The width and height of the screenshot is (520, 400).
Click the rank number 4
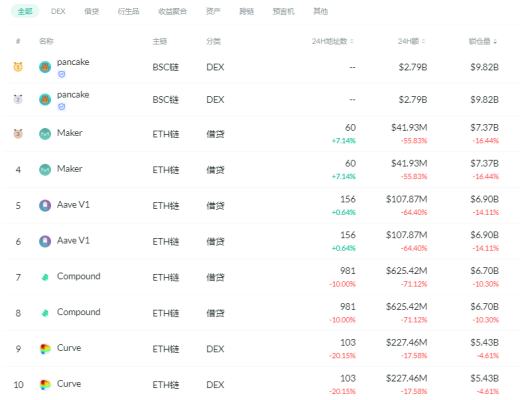18,170
